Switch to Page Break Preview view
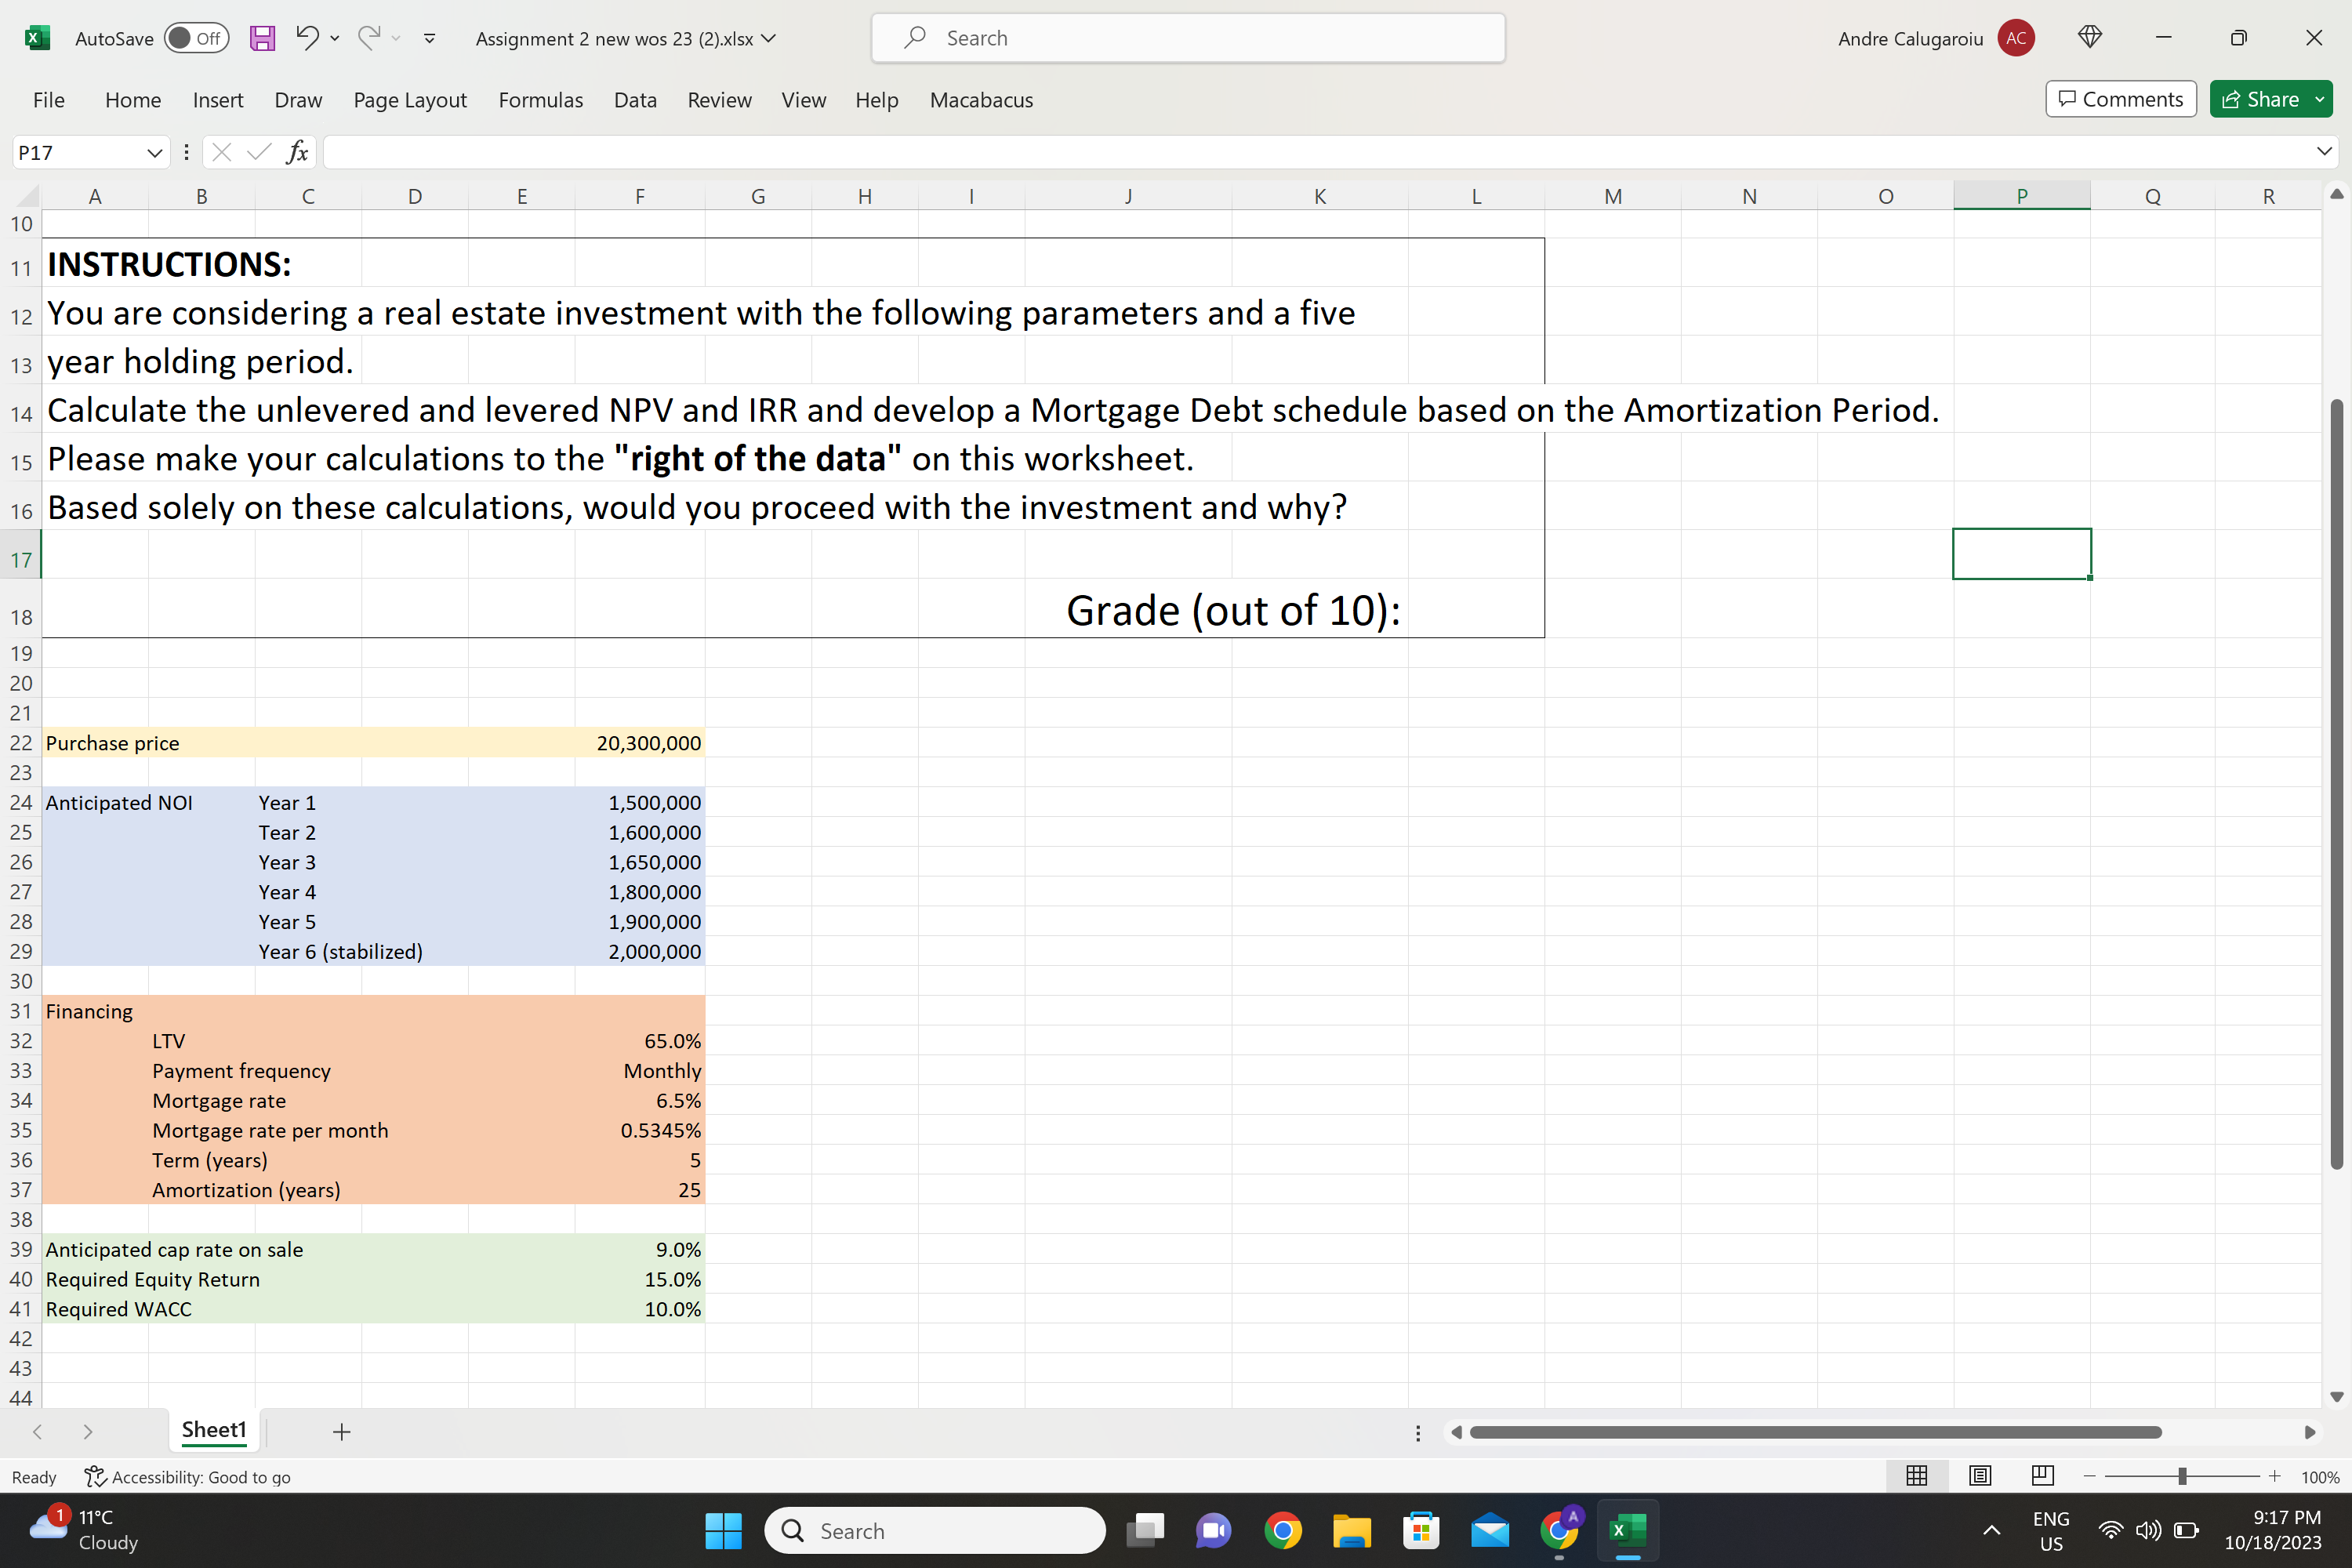This screenshot has height=1568, width=2352. pos(2042,1476)
